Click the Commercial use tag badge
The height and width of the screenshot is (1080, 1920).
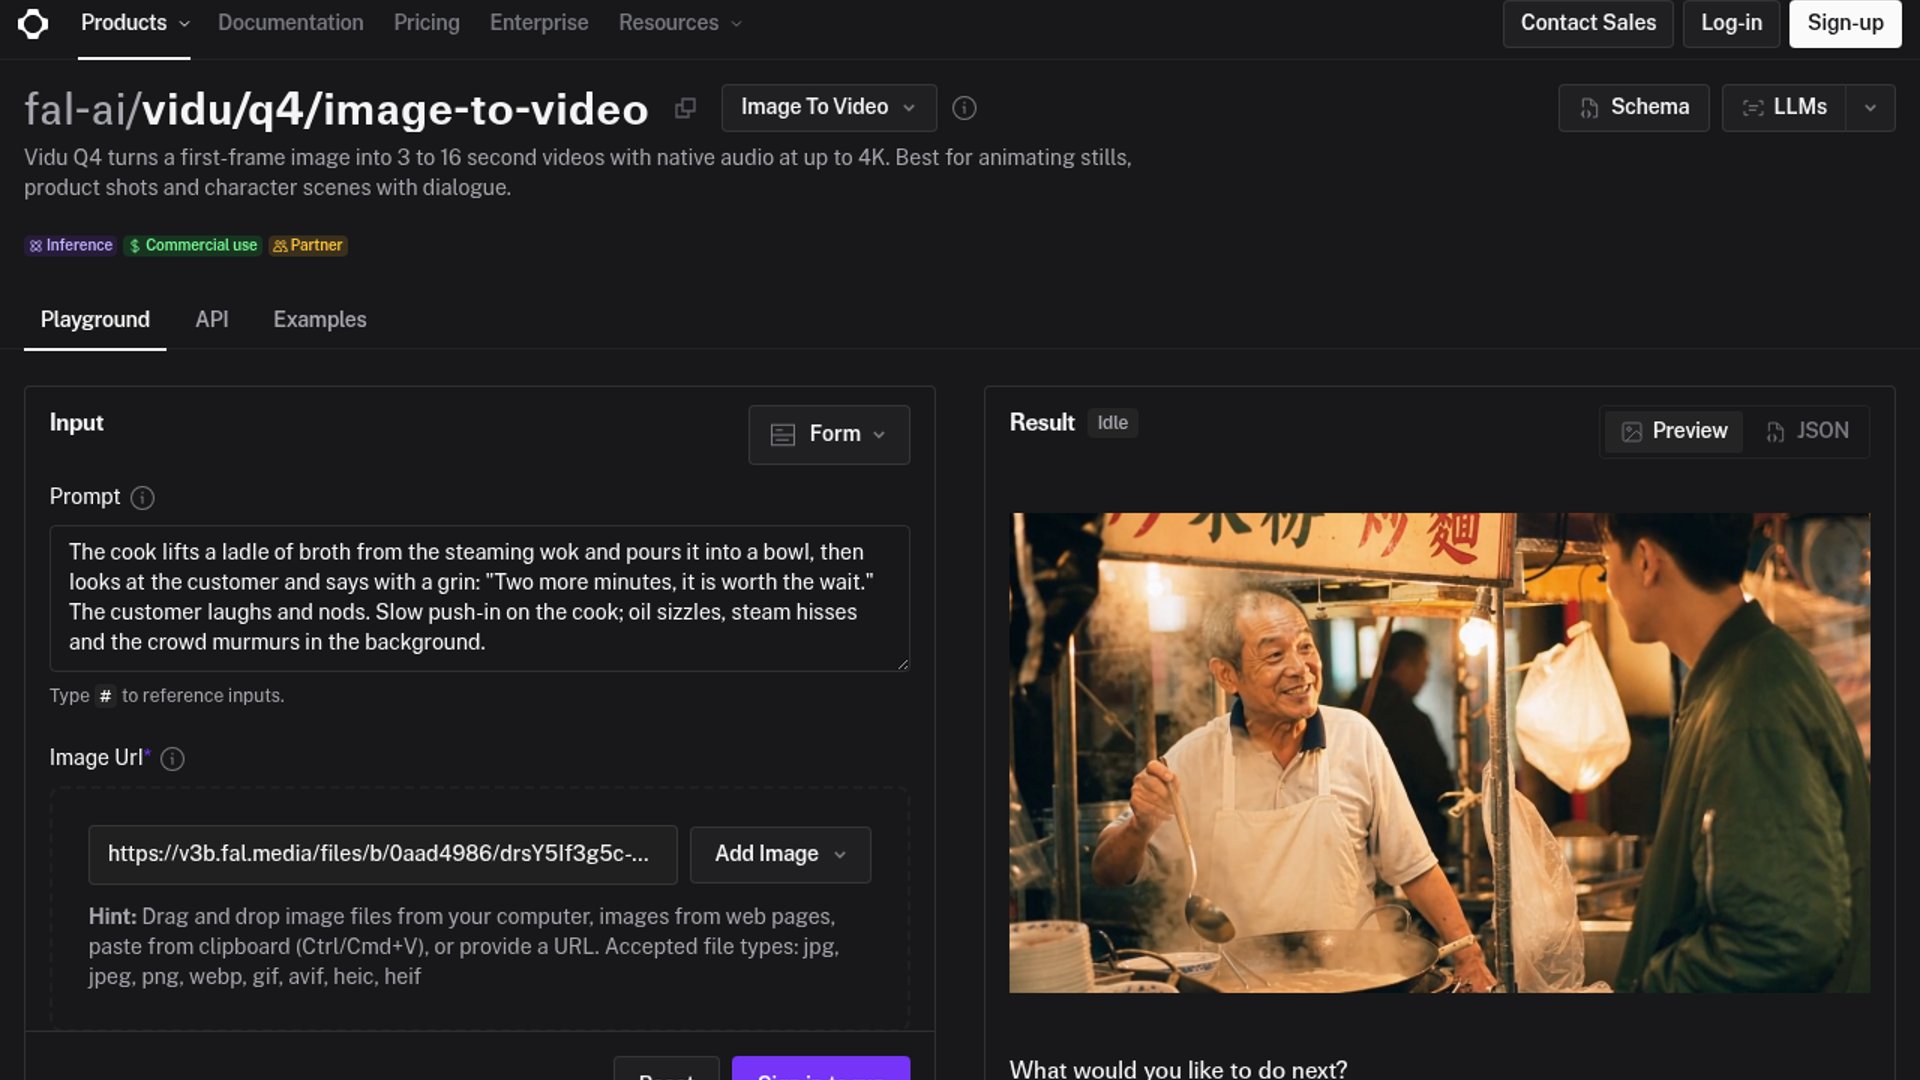(x=193, y=245)
